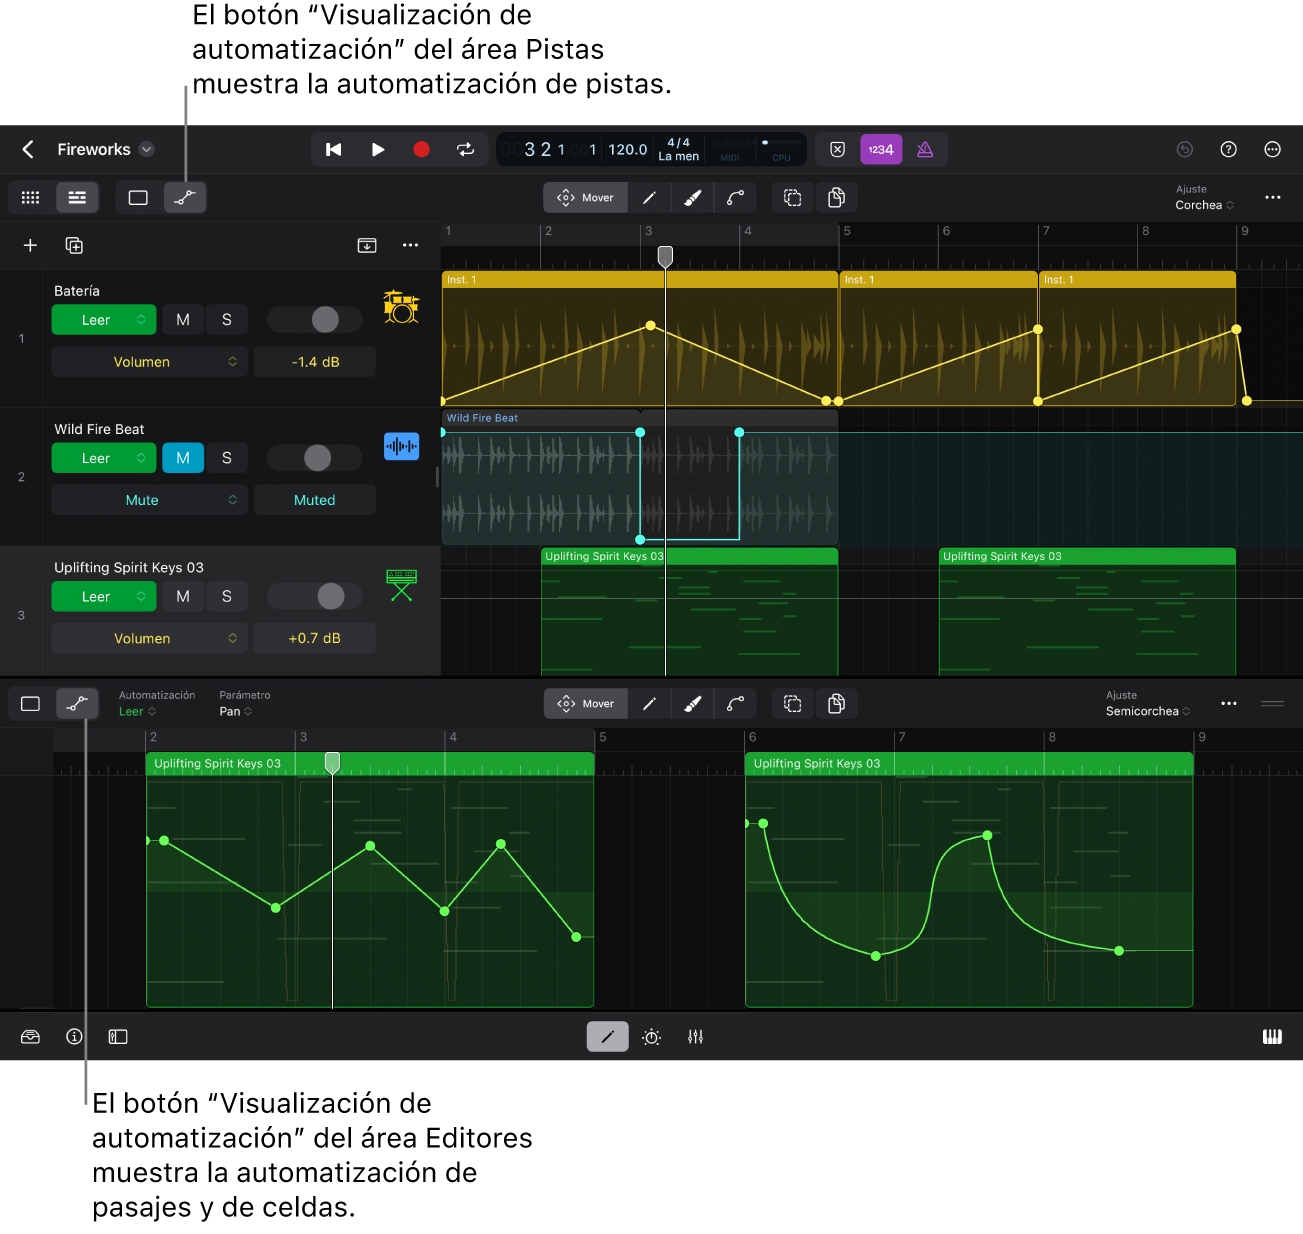Open the Ajuste Semicorchea menu
The width and height of the screenshot is (1303, 1234).
[1148, 711]
